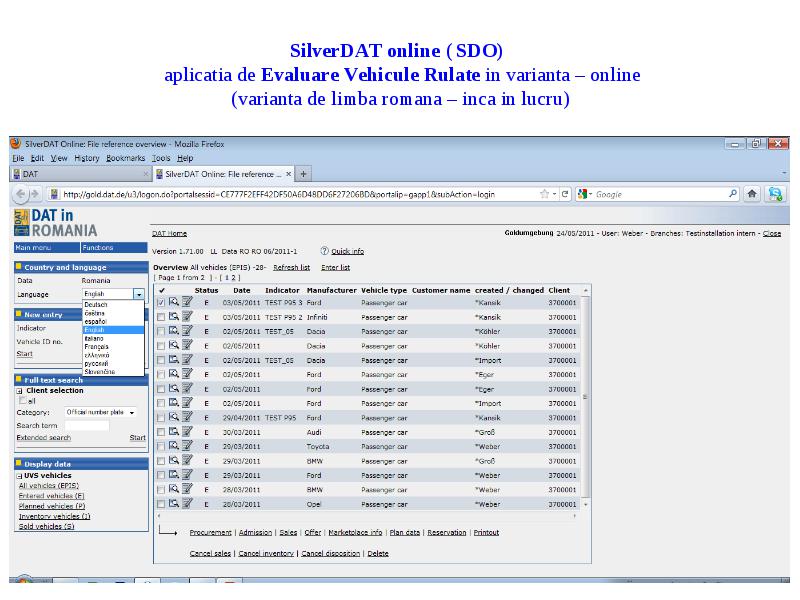
Task: Check the BMW 29/03/2011 row checkbox
Action: coord(161,461)
